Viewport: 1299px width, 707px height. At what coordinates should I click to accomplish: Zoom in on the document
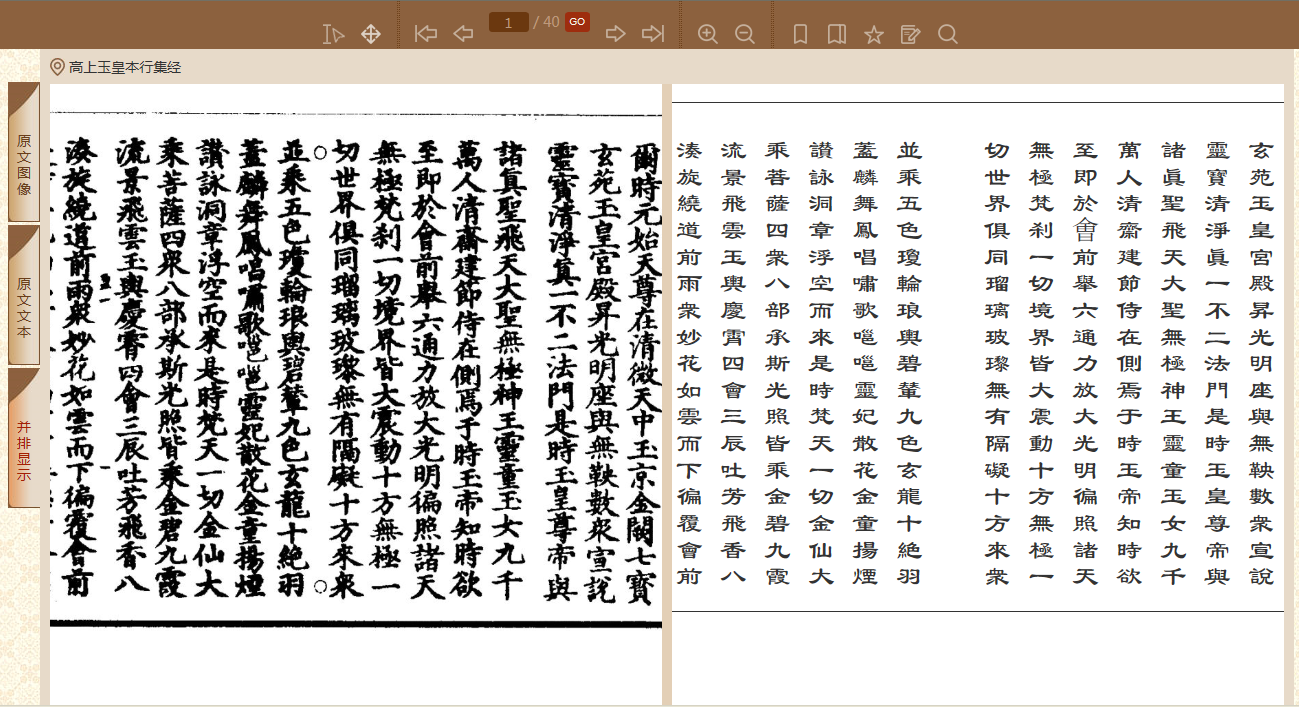pyautogui.click(x=708, y=34)
